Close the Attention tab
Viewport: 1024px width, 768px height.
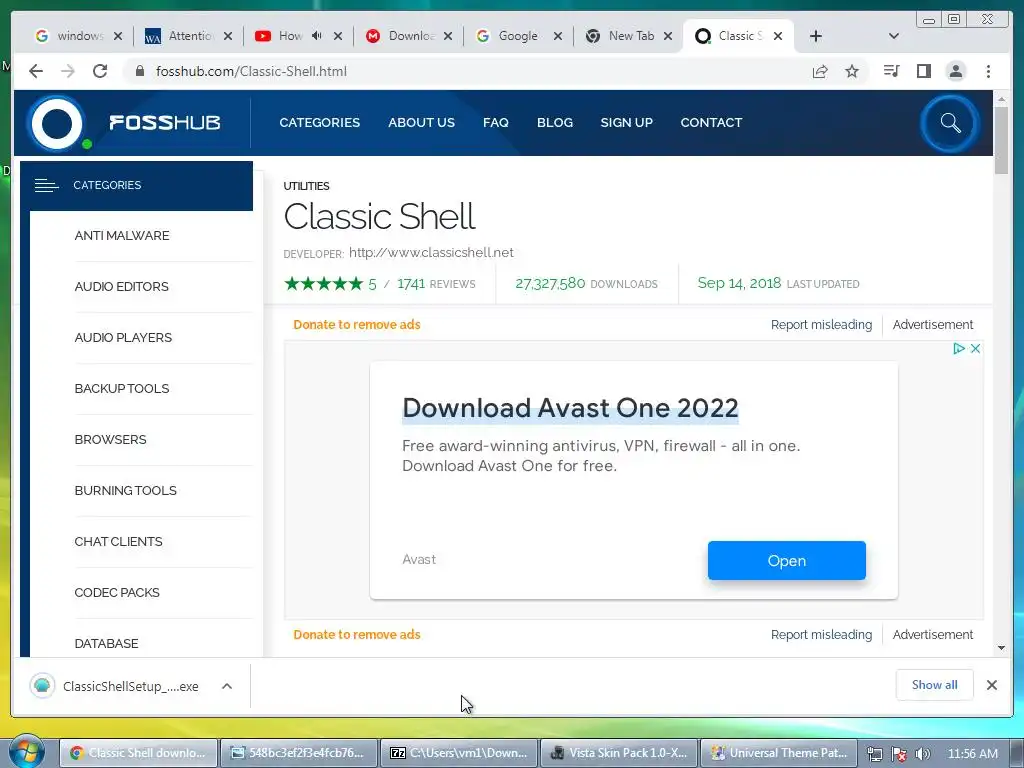(228, 36)
